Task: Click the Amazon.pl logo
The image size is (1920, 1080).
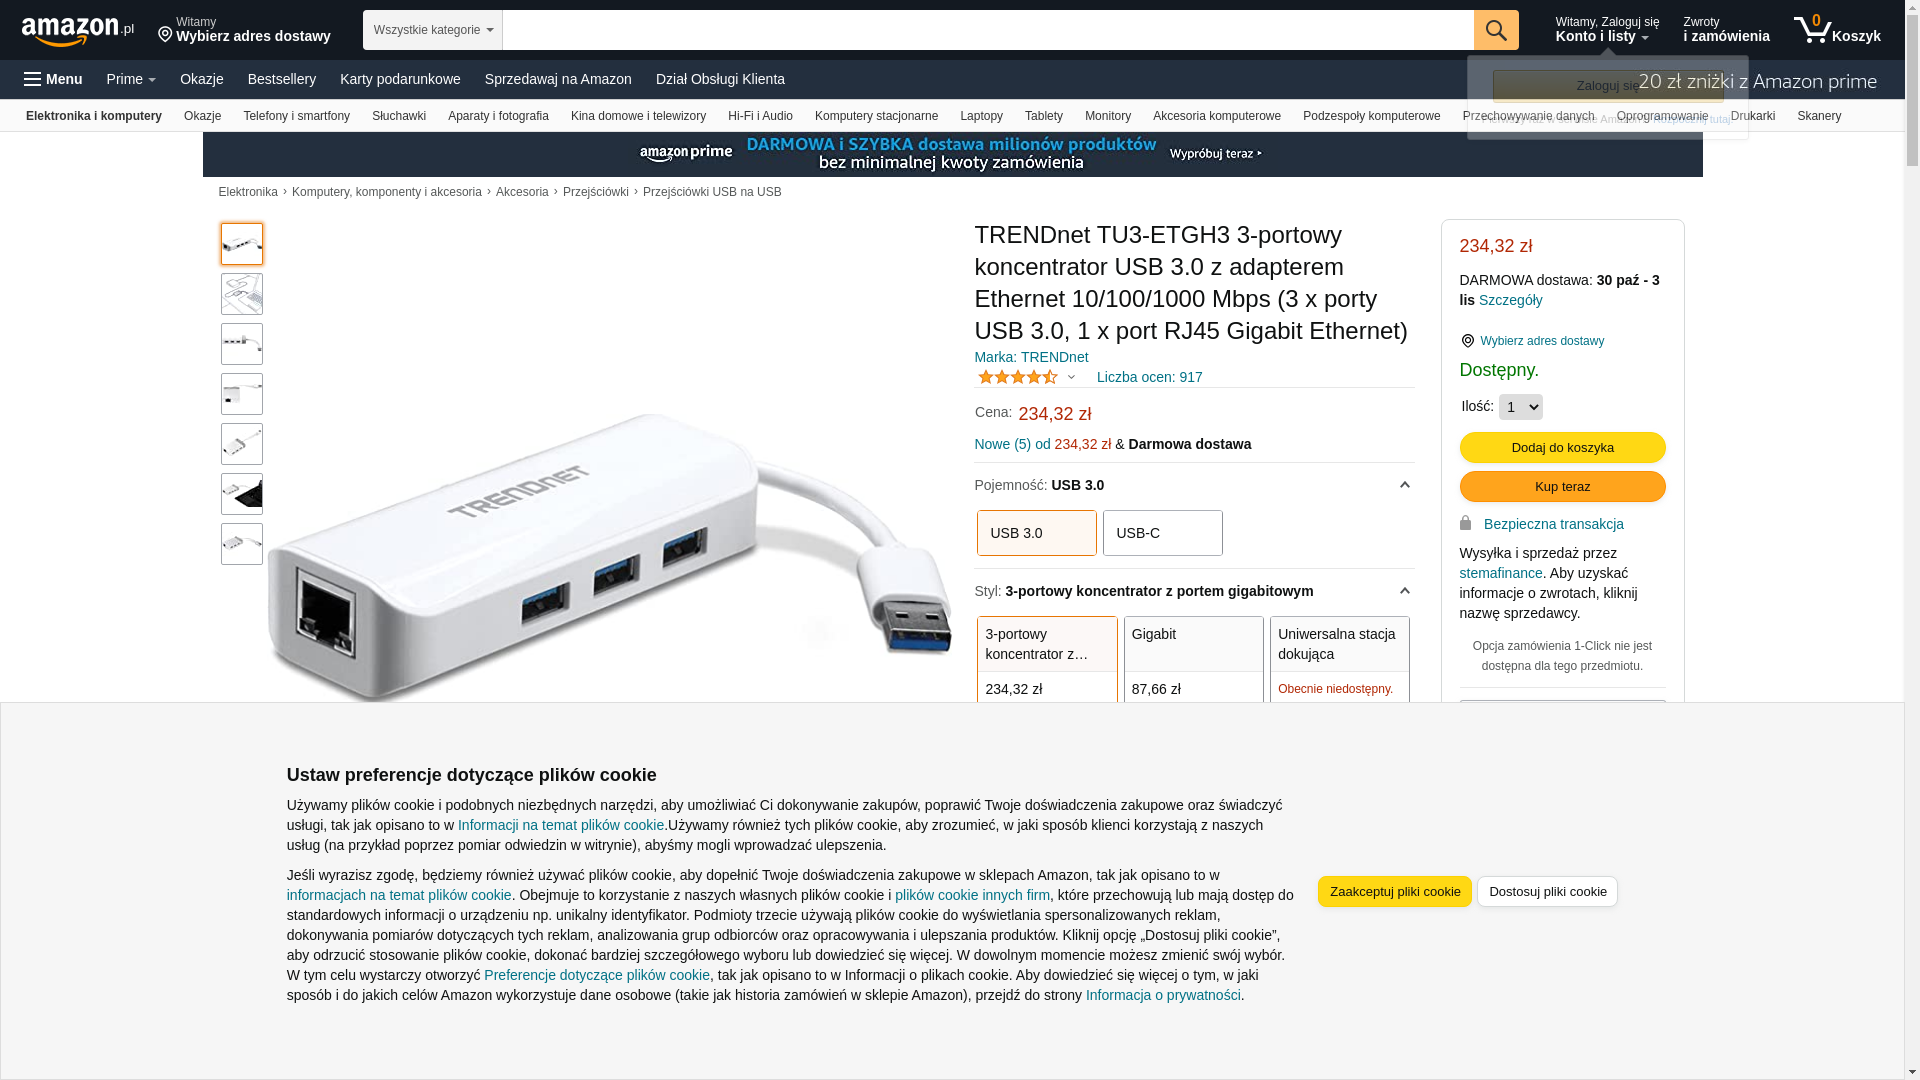Action: [78, 31]
